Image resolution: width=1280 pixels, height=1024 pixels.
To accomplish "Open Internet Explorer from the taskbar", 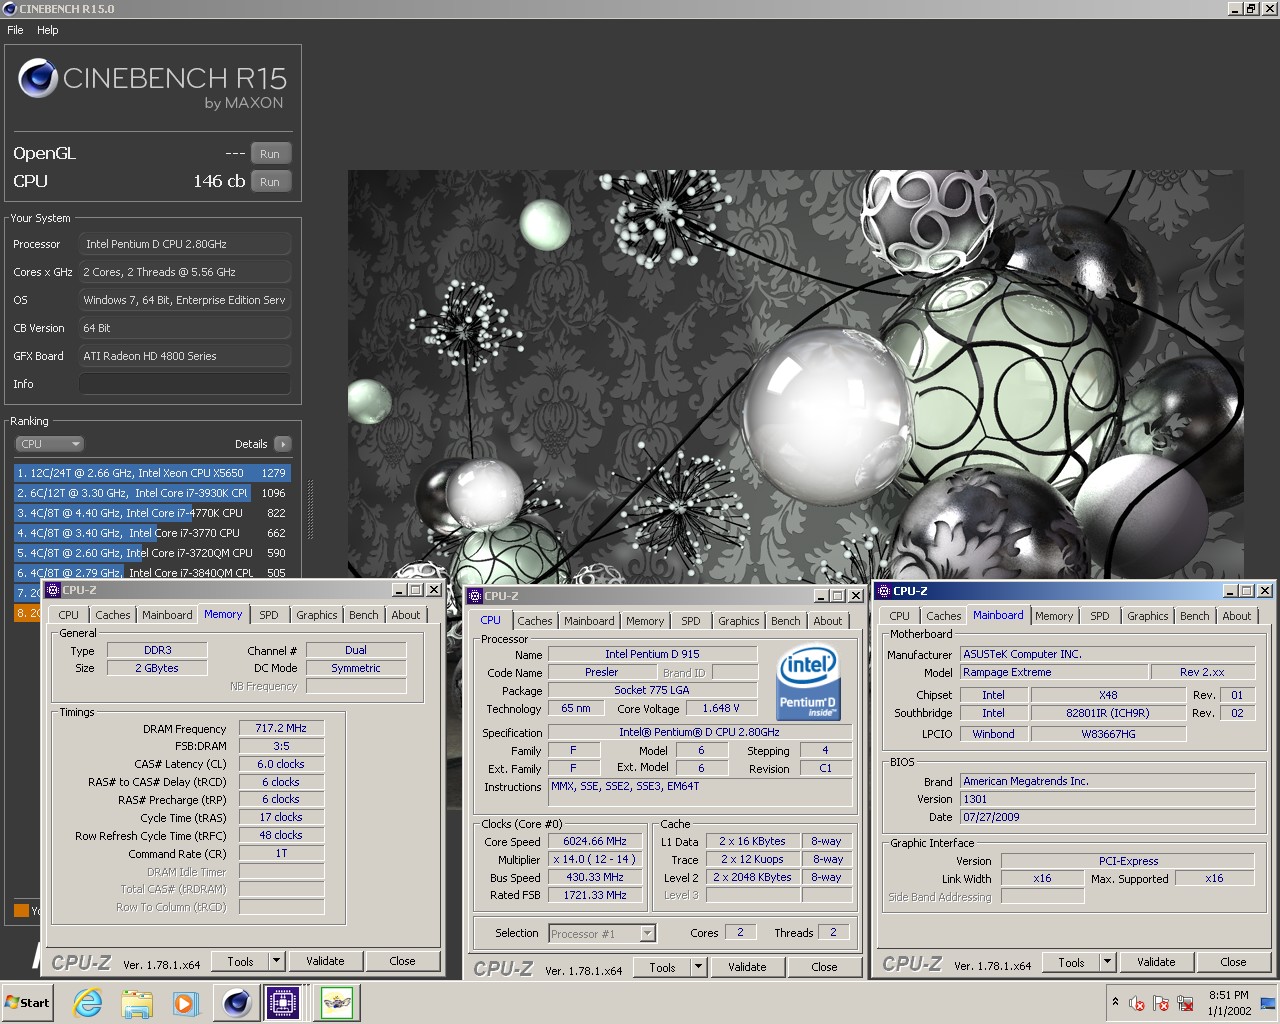I will 88,1003.
